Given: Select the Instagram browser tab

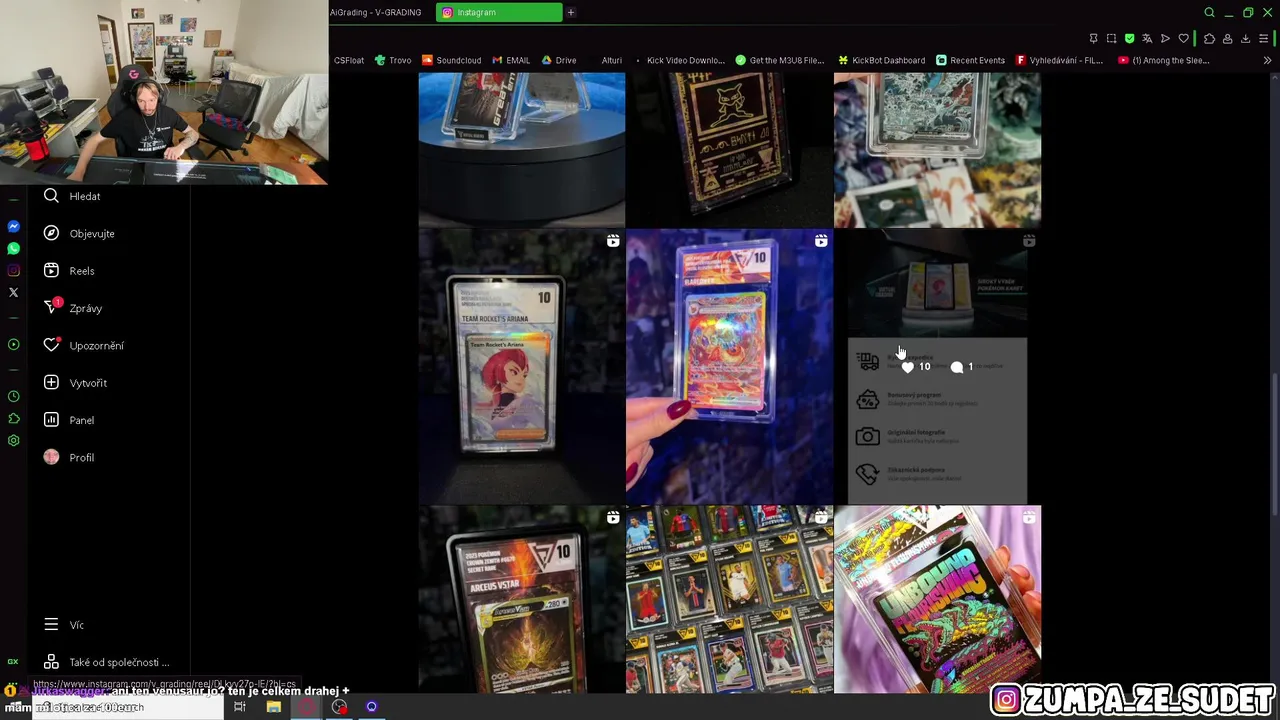Looking at the screenshot, I should (x=498, y=12).
